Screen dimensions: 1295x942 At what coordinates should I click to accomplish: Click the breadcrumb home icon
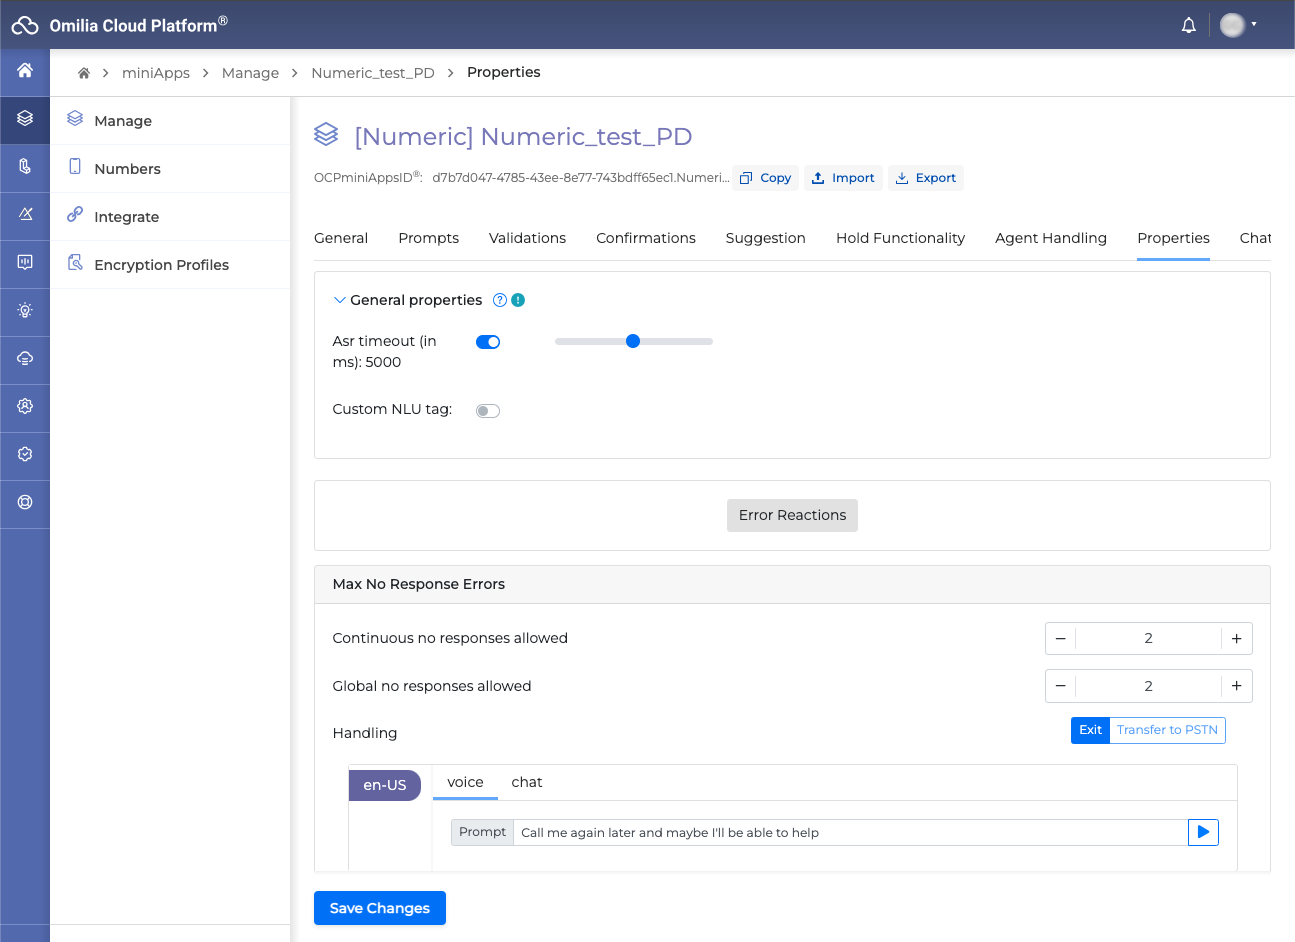click(84, 73)
